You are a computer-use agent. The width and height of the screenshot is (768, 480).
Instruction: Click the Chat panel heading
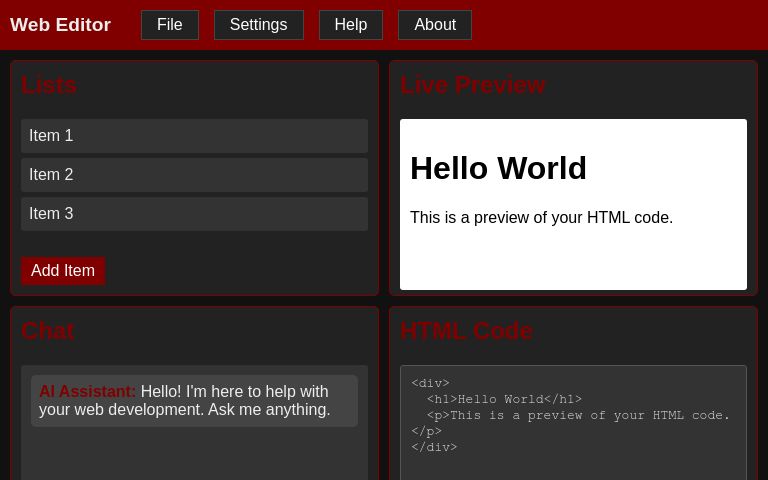coord(47,331)
